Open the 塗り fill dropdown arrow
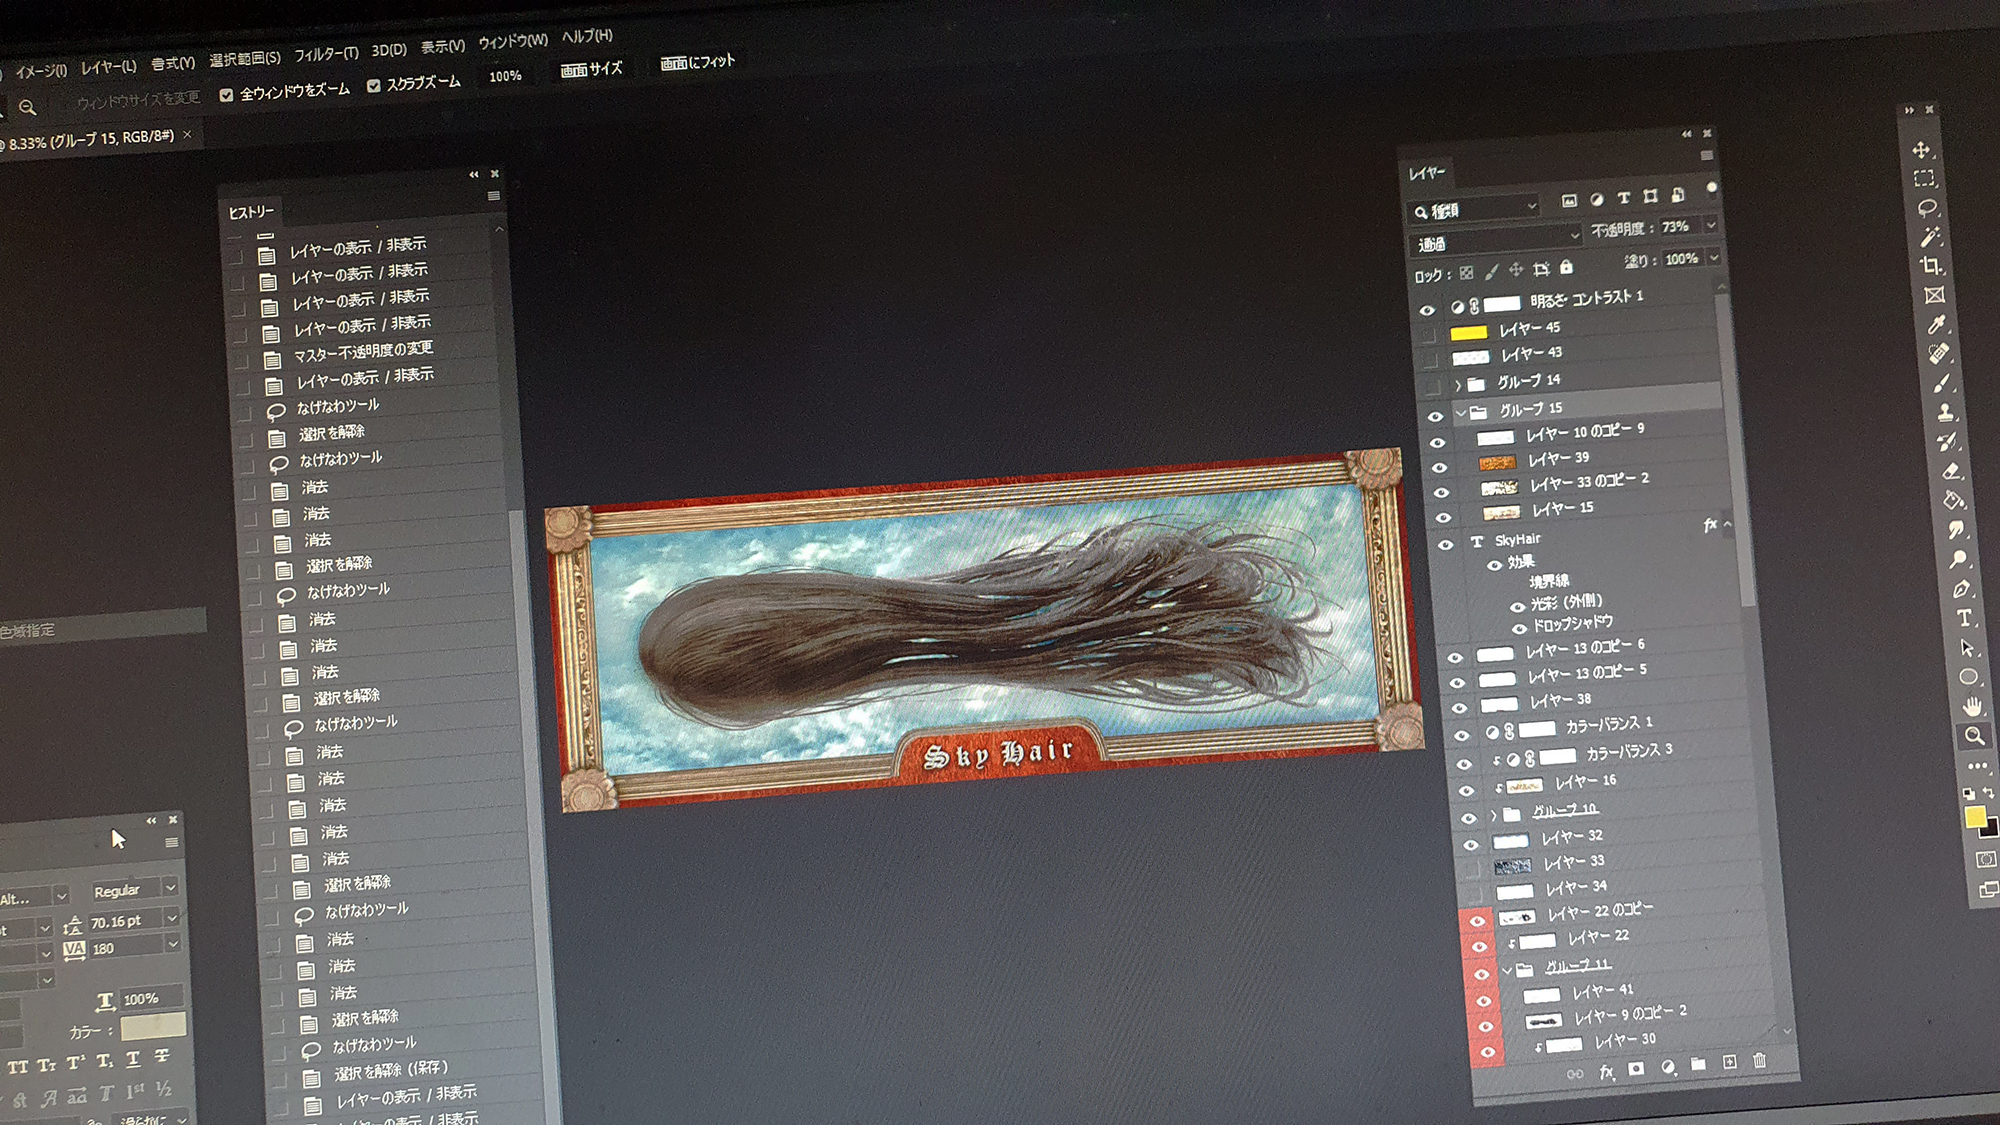The width and height of the screenshot is (2000, 1125). (1714, 257)
